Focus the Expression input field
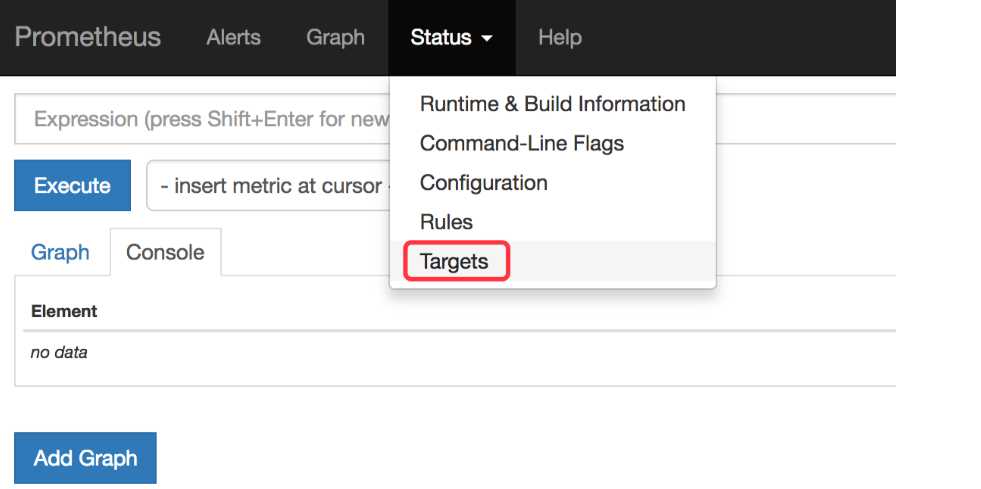 point(200,120)
